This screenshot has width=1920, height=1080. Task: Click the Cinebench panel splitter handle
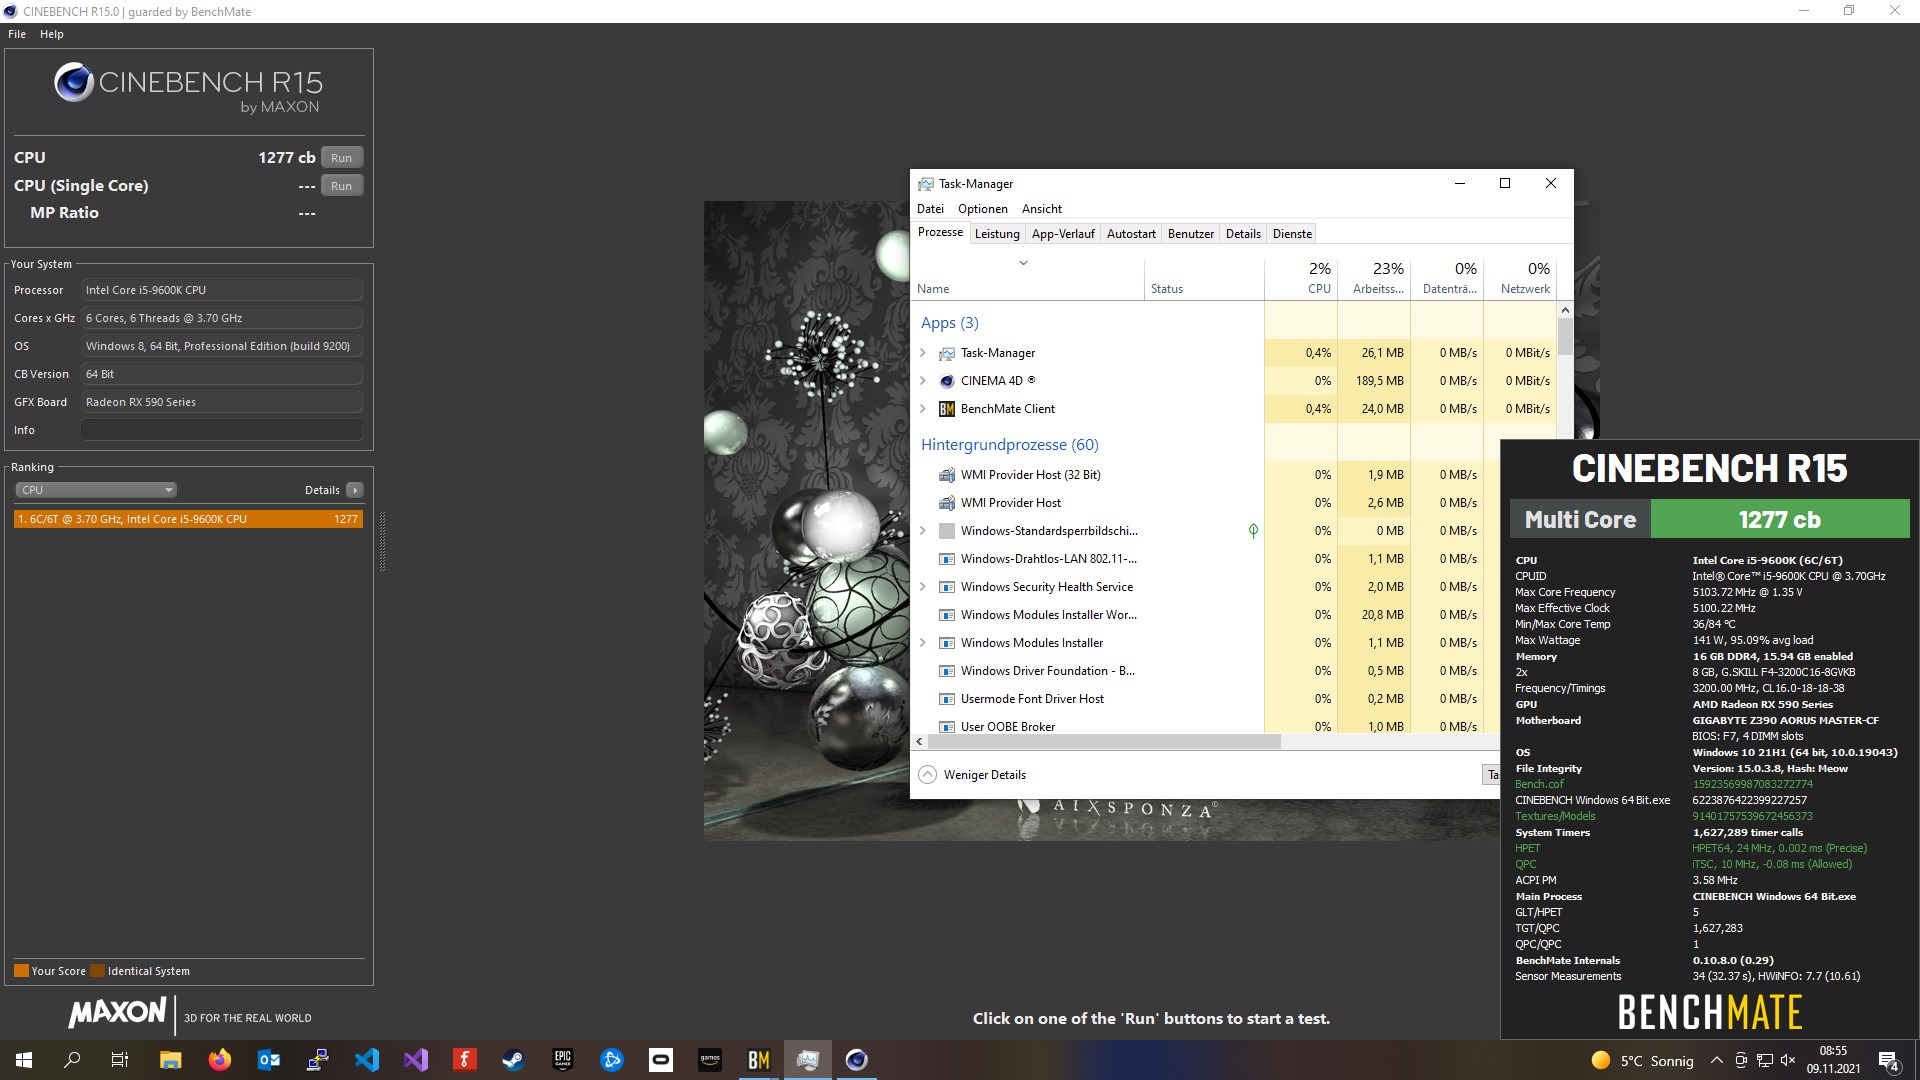pos(382,541)
